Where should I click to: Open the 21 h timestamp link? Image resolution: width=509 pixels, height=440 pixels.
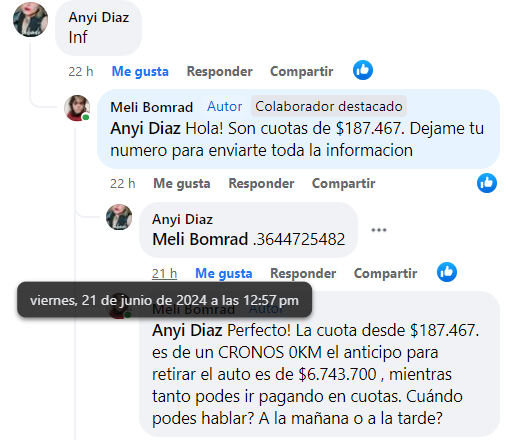point(164,274)
